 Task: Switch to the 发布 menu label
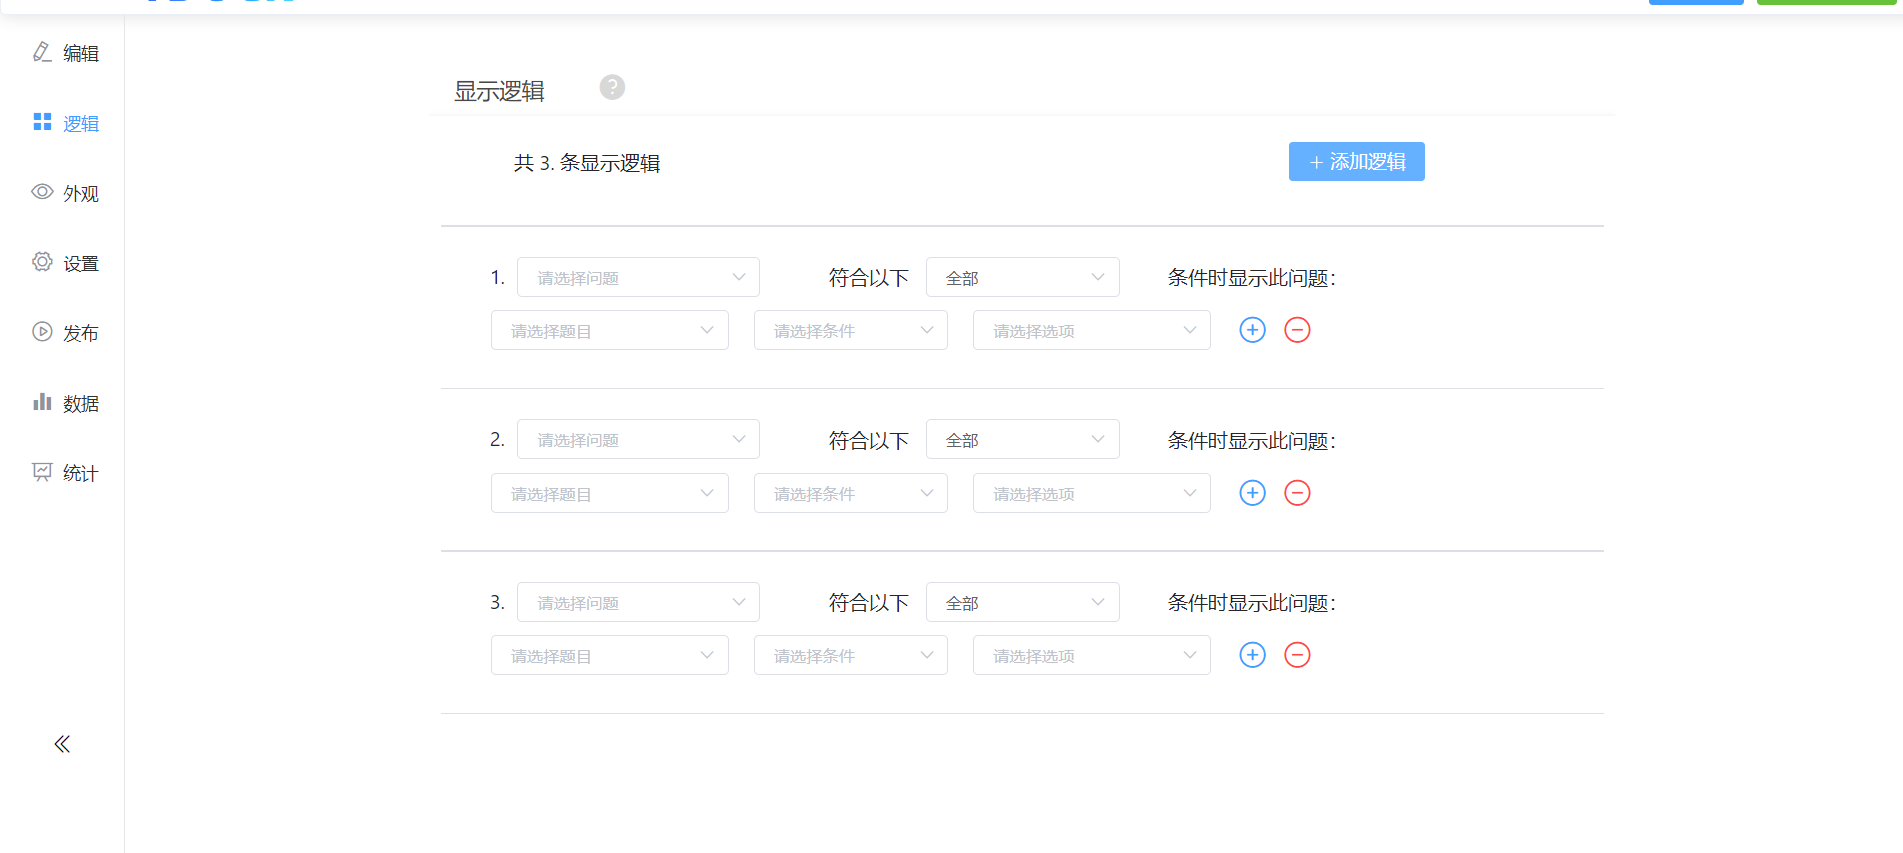pyautogui.click(x=81, y=333)
